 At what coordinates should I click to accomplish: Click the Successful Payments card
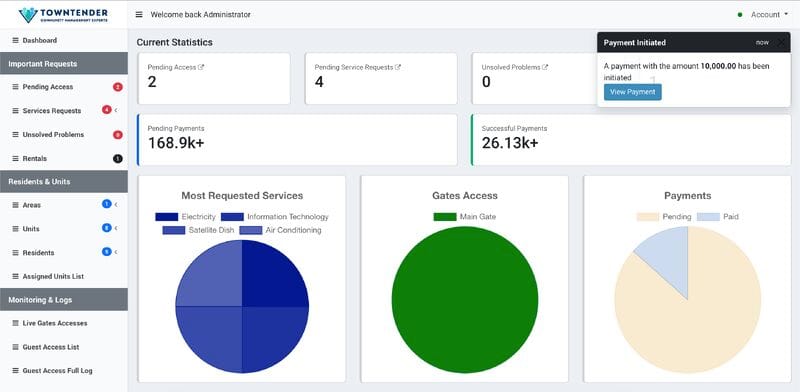pos(631,140)
